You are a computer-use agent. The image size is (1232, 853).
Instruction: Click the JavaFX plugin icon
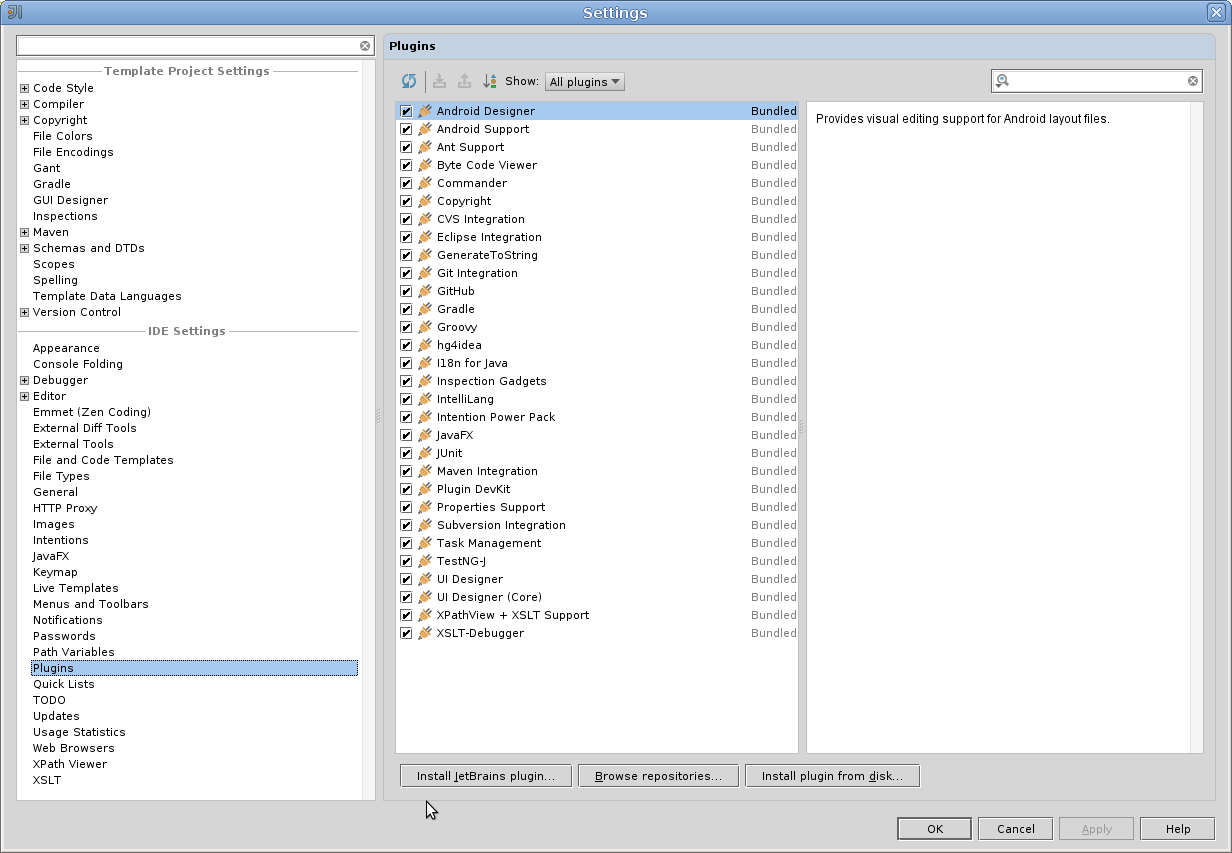tap(425, 435)
